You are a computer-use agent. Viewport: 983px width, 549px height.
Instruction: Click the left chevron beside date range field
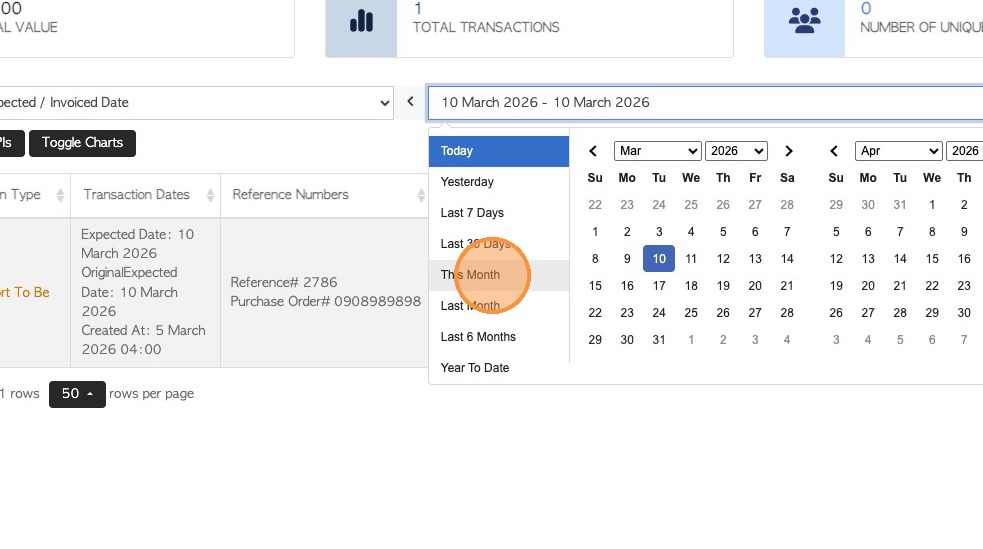410,102
